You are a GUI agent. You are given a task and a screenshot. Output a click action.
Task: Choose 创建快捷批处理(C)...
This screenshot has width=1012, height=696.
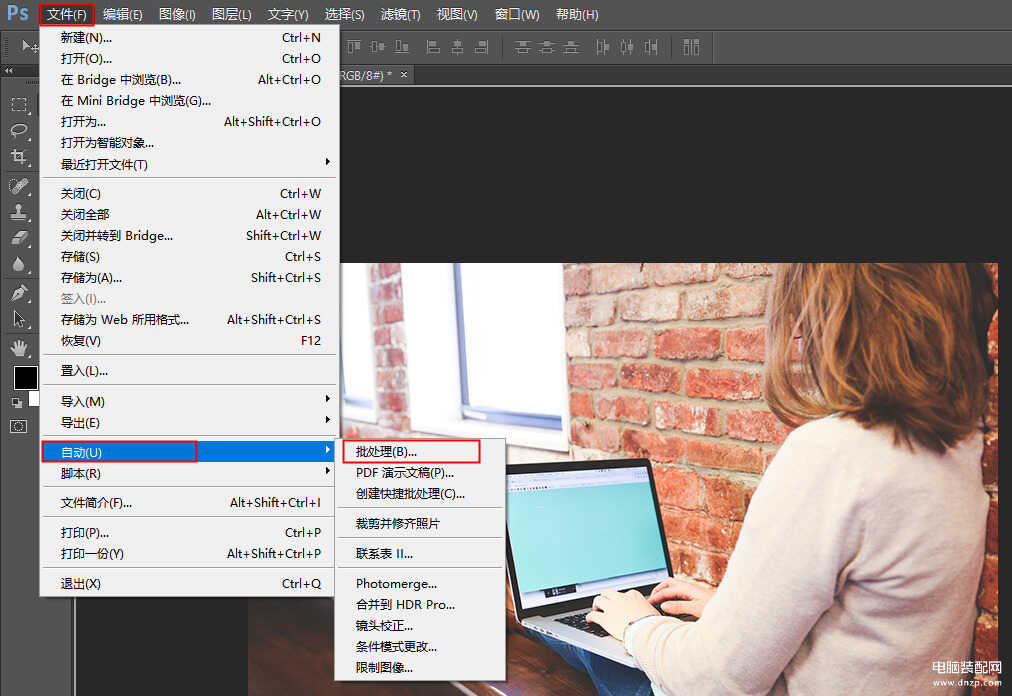pyautogui.click(x=420, y=494)
